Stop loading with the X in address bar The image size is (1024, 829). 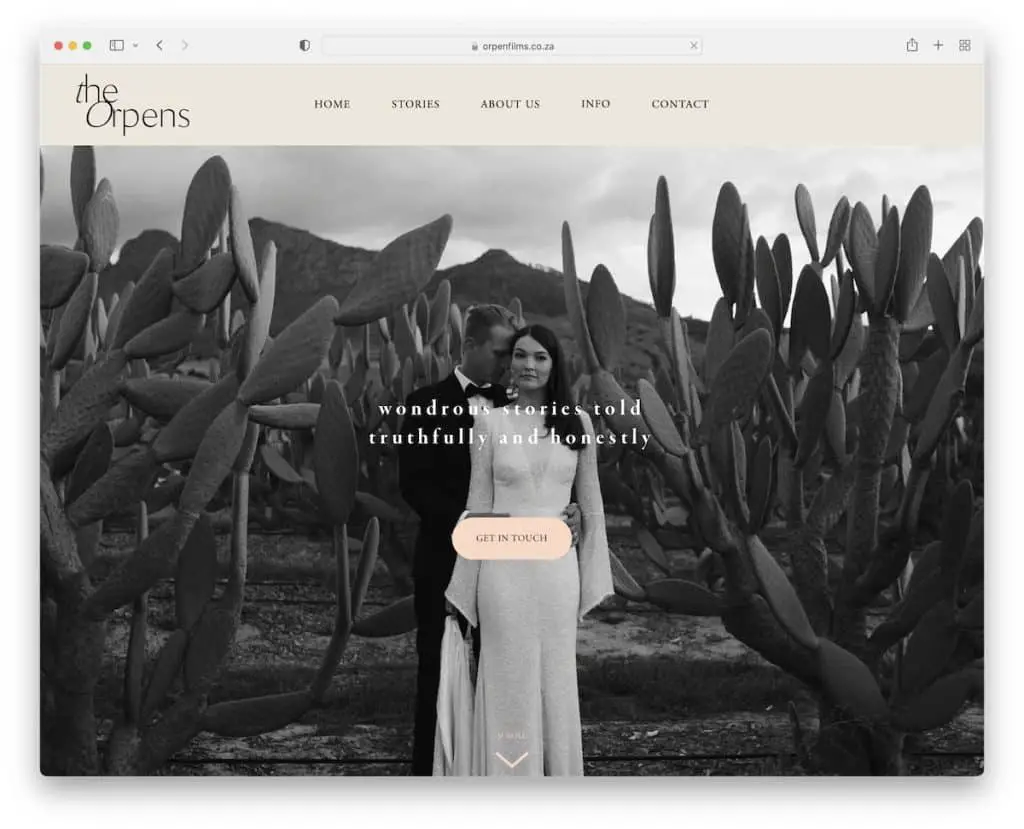[694, 46]
